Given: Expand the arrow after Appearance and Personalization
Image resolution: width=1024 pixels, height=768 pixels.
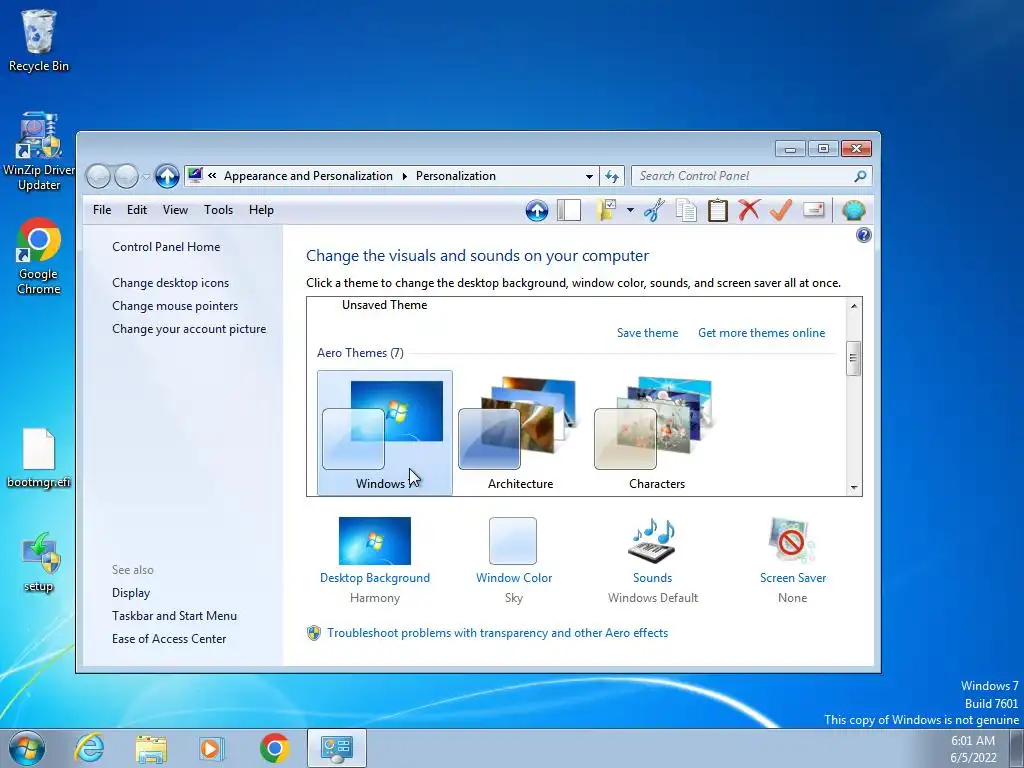Looking at the screenshot, I should tap(405, 176).
